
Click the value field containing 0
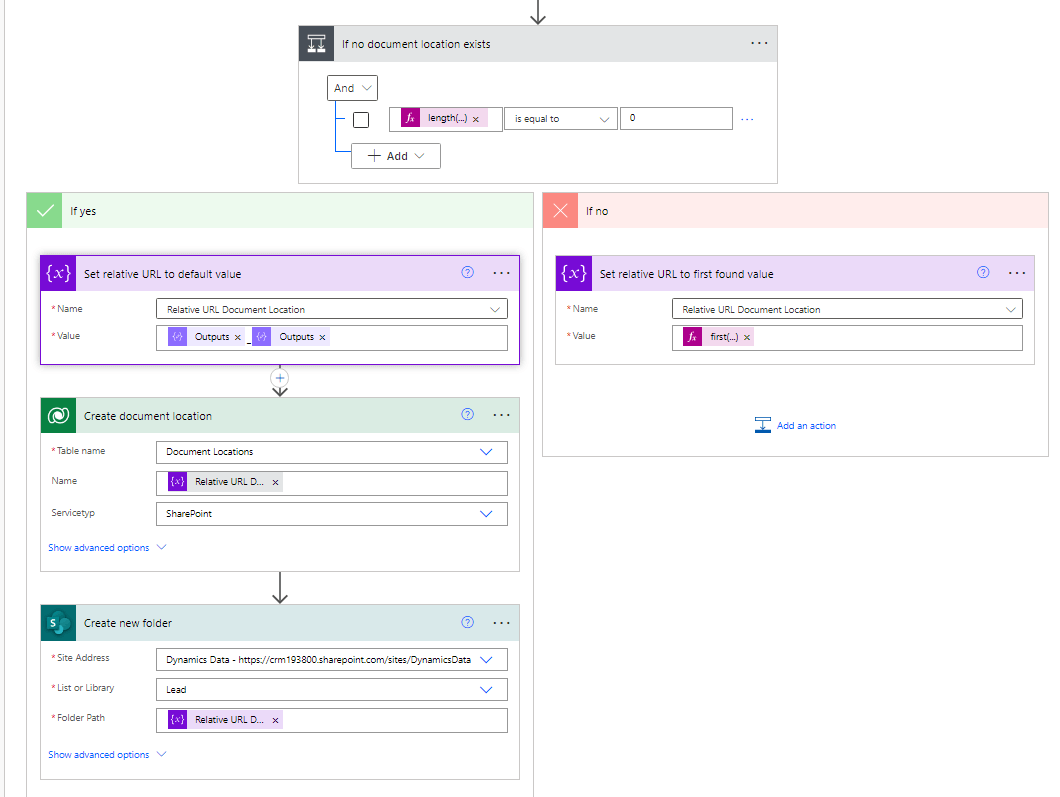click(x=676, y=117)
